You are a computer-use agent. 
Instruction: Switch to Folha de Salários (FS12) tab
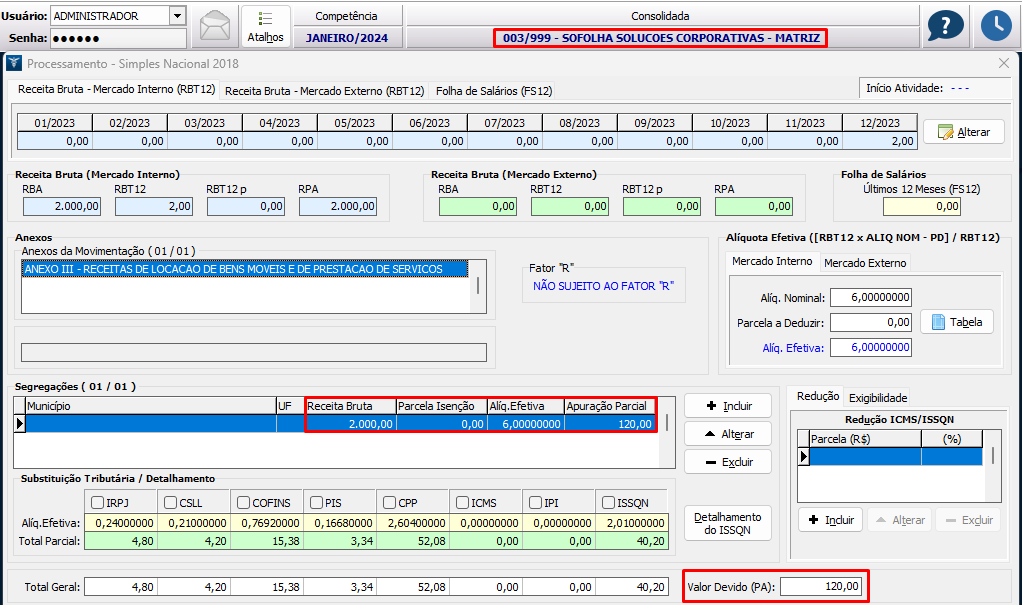click(494, 91)
